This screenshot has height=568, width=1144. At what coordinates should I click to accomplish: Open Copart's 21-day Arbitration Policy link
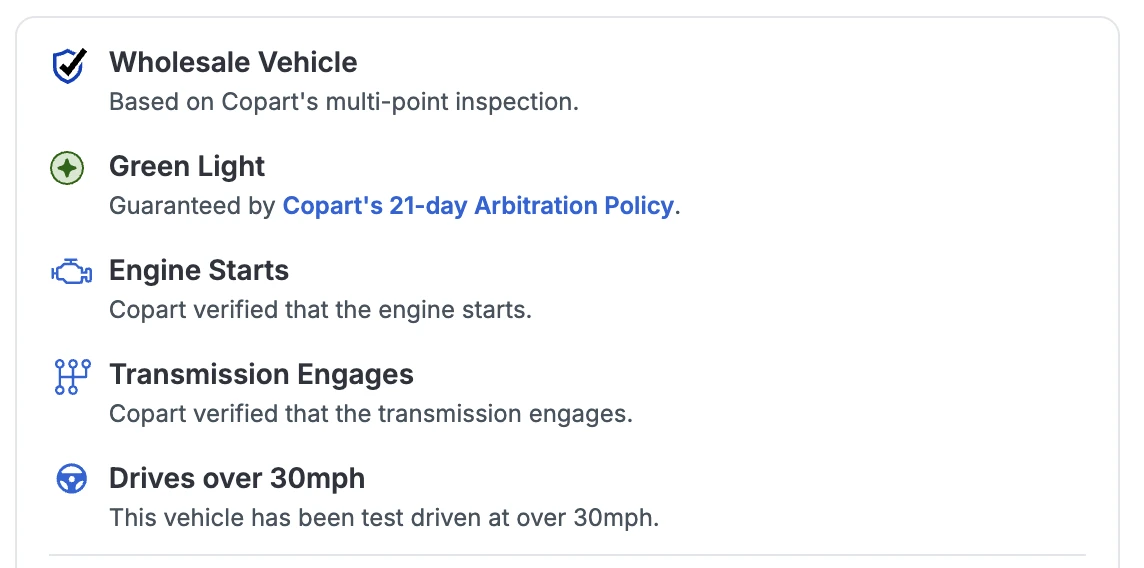[478, 206]
